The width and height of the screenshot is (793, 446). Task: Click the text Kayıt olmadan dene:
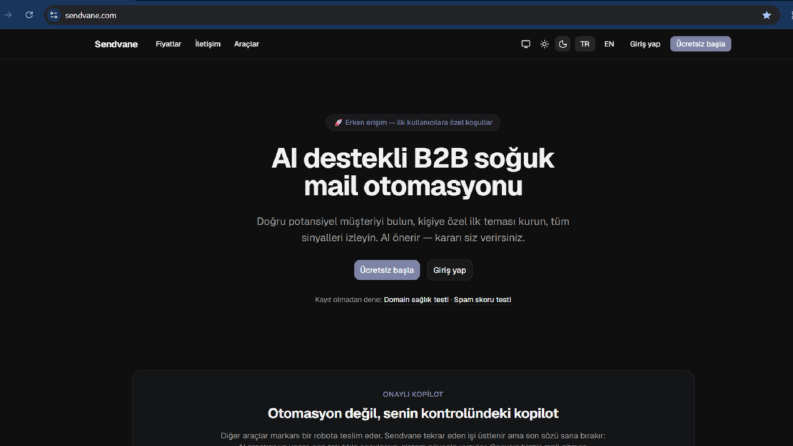click(x=348, y=299)
